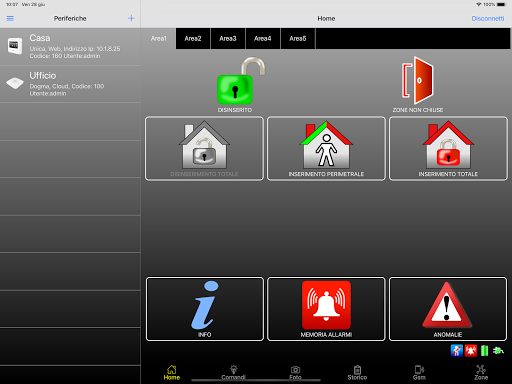The height and width of the screenshot is (384, 512).
Task: Activate Inserimento Perimetrale mode
Action: pos(326,148)
